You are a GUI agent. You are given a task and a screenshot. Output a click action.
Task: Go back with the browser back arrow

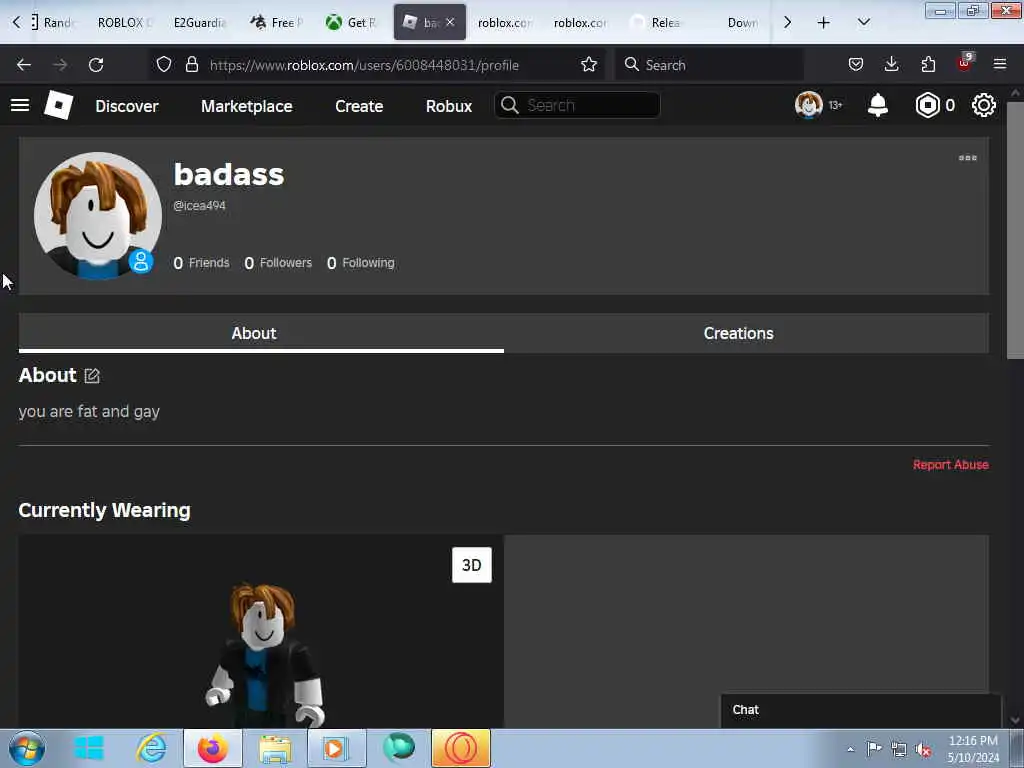pos(24,65)
